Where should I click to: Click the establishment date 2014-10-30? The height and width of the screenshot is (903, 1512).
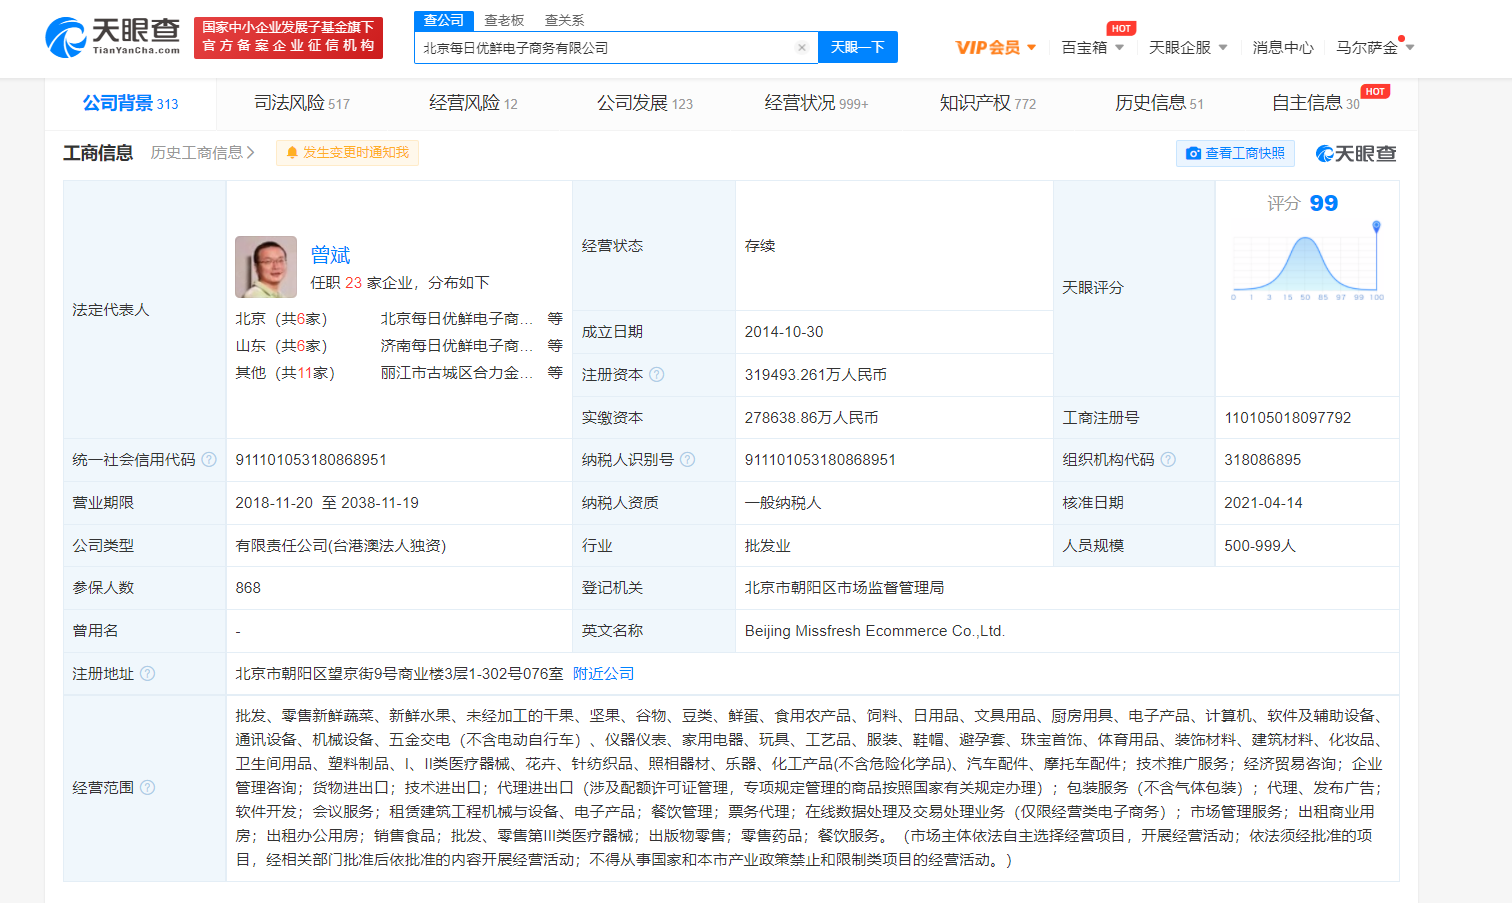pyautogui.click(x=784, y=332)
